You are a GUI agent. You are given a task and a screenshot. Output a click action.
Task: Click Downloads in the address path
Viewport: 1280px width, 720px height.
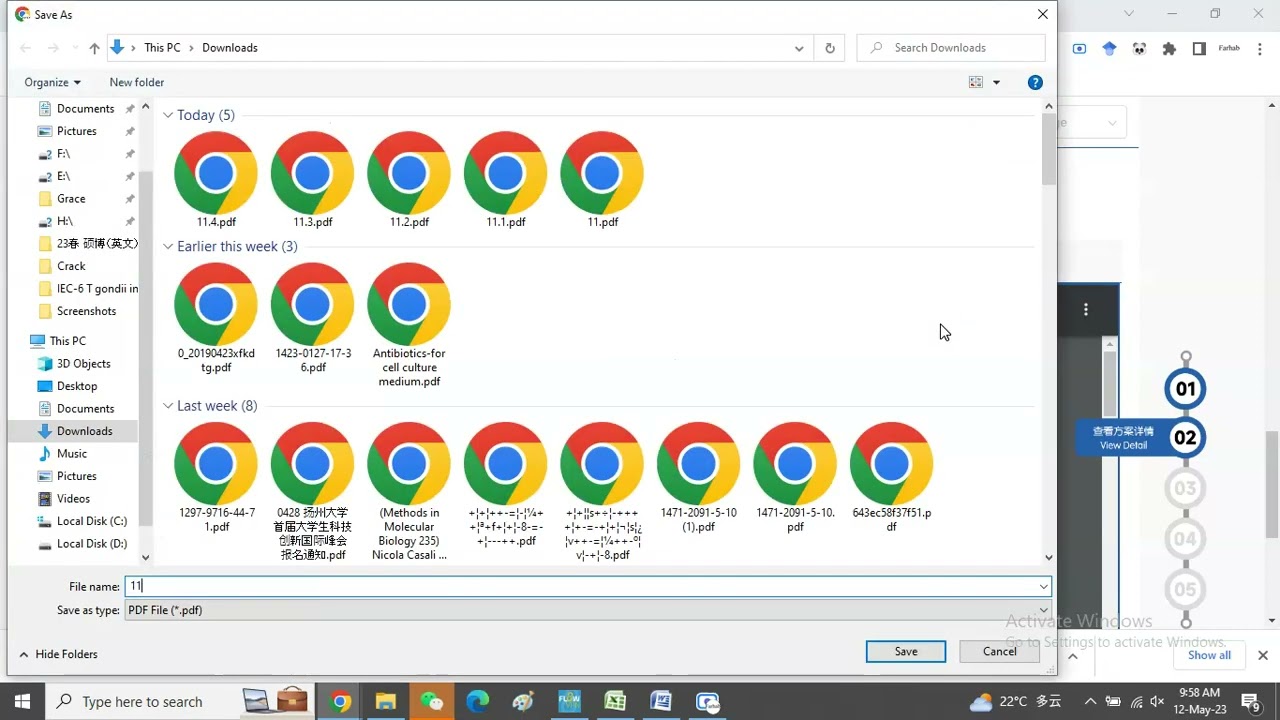[x=230, y=48]
